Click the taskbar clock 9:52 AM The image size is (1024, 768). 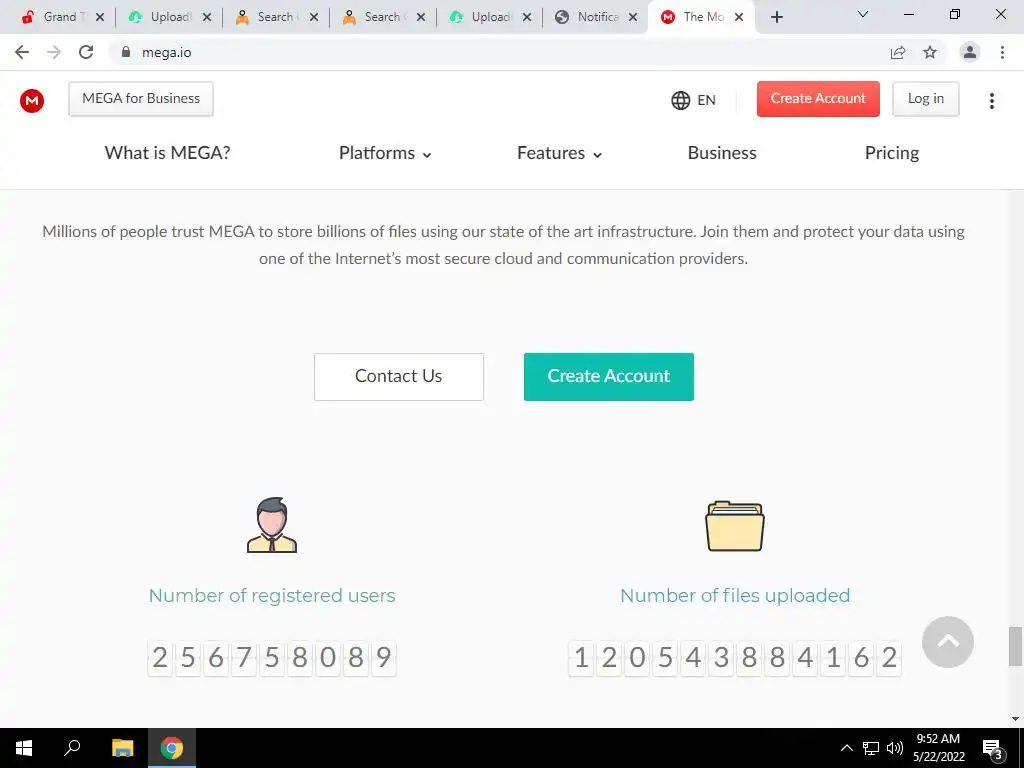point(938,739)
